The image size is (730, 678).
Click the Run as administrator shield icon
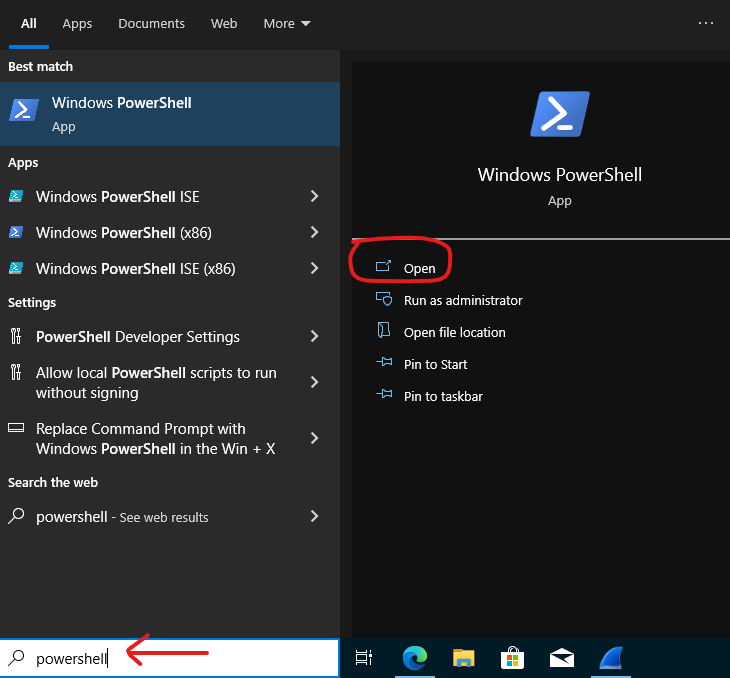pyautogui.click(x=384, y=298)
